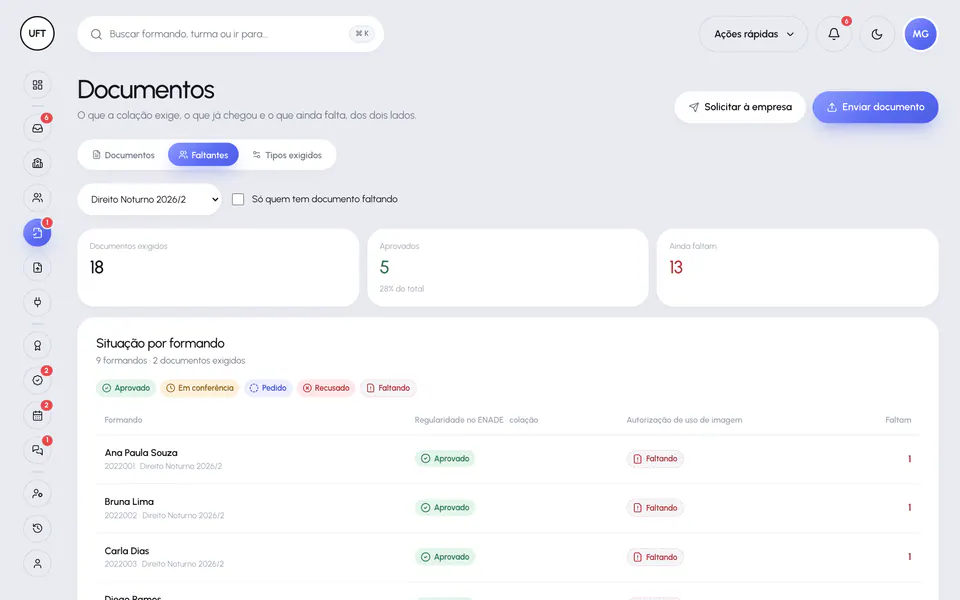Screen dimensions: 960x600
Task: Open the people group icon in sidebar
Action: pyautogui.click(x=37, y=198)
